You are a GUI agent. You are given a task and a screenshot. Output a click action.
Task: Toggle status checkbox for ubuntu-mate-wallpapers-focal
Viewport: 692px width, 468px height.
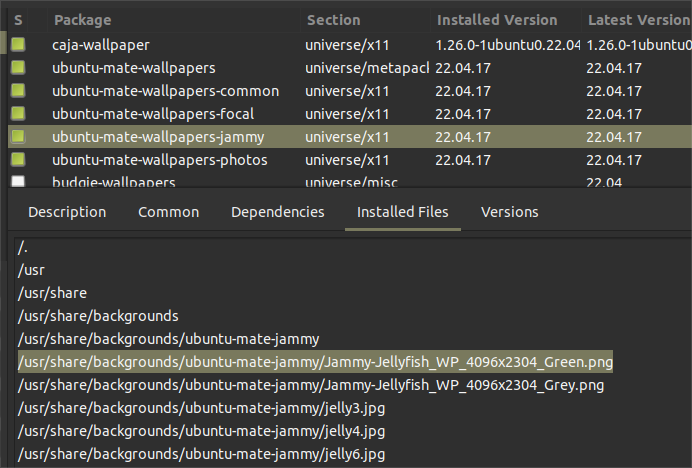[x=18, y=113]
